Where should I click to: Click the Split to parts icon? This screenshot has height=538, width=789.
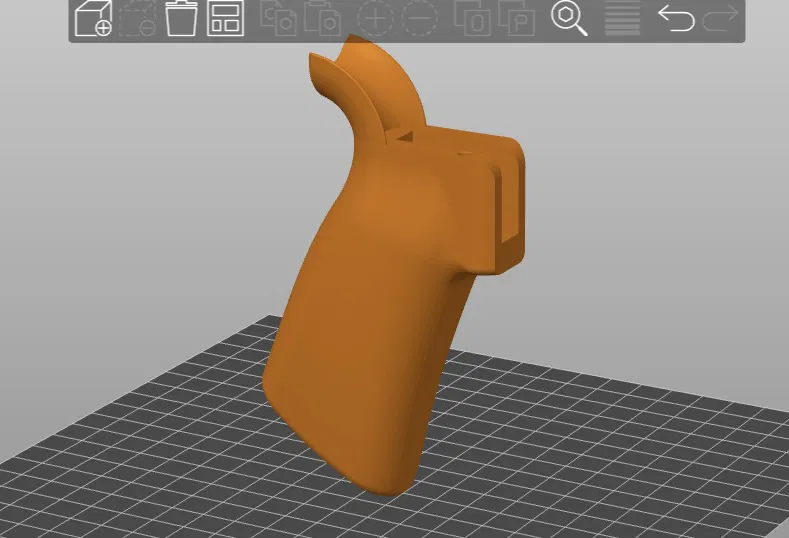tap(516, 18)
